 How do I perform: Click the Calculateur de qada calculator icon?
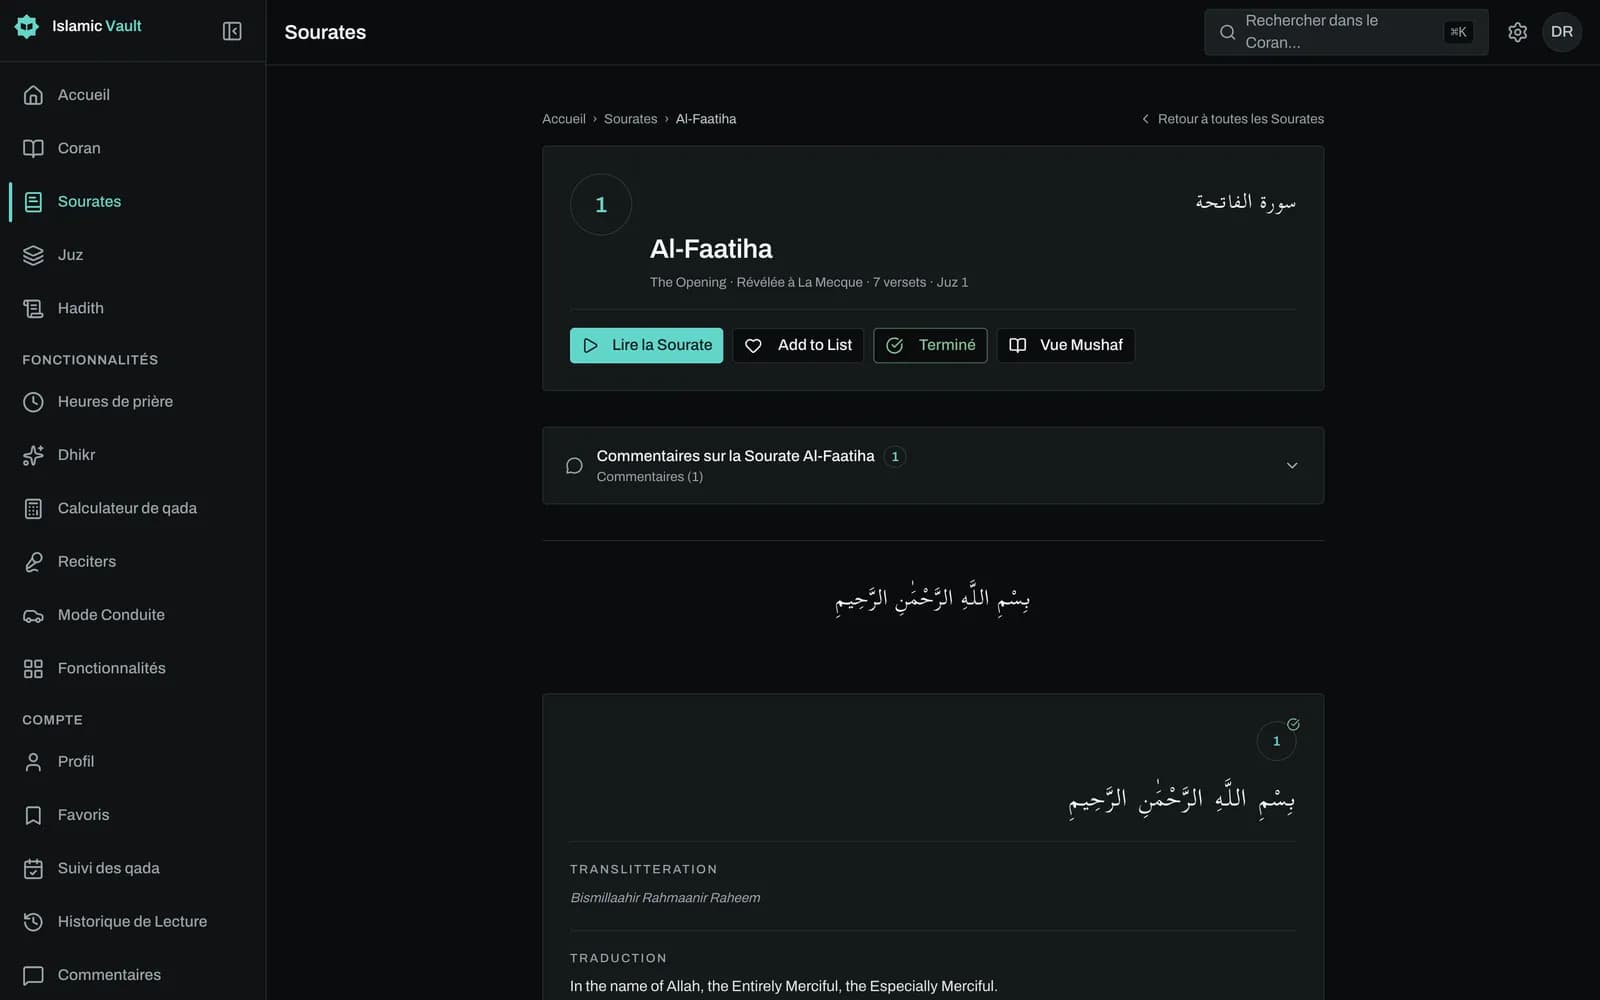click(x=33, y=508)
